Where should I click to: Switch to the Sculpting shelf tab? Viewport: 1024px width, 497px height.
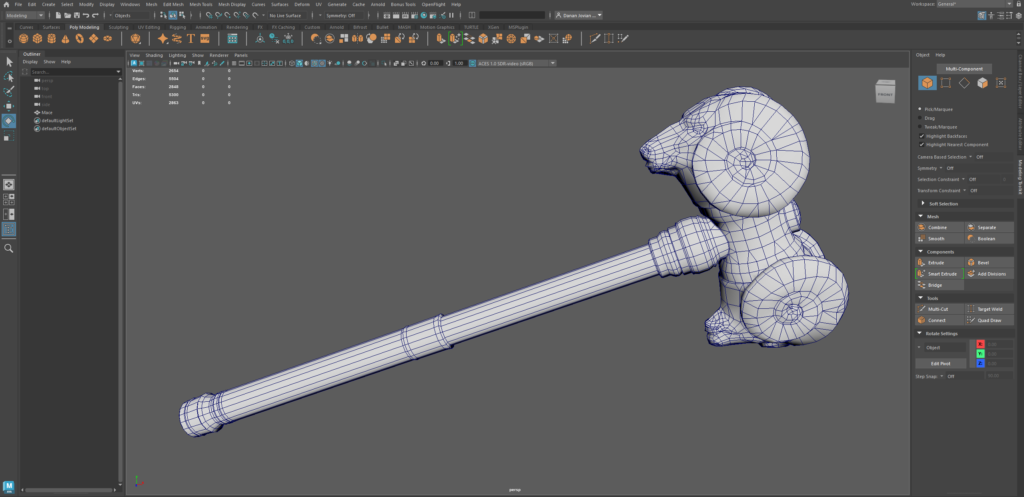pyautogui.click(x=118, y=27)
